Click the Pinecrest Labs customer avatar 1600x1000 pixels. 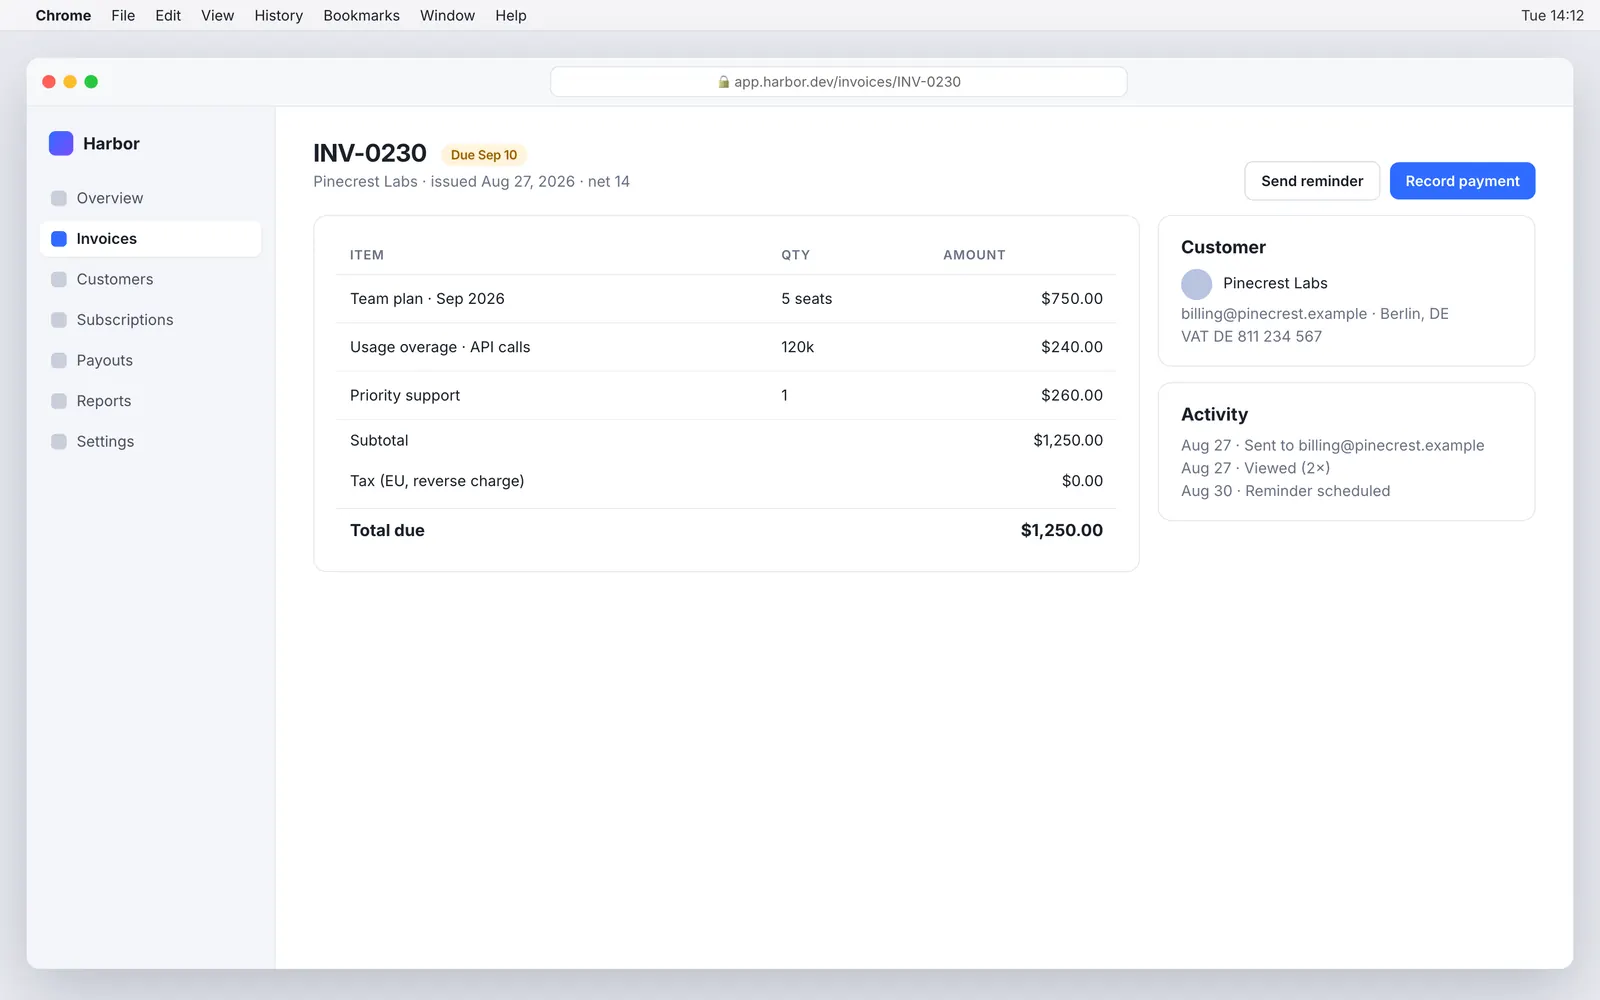point(1196,284)
